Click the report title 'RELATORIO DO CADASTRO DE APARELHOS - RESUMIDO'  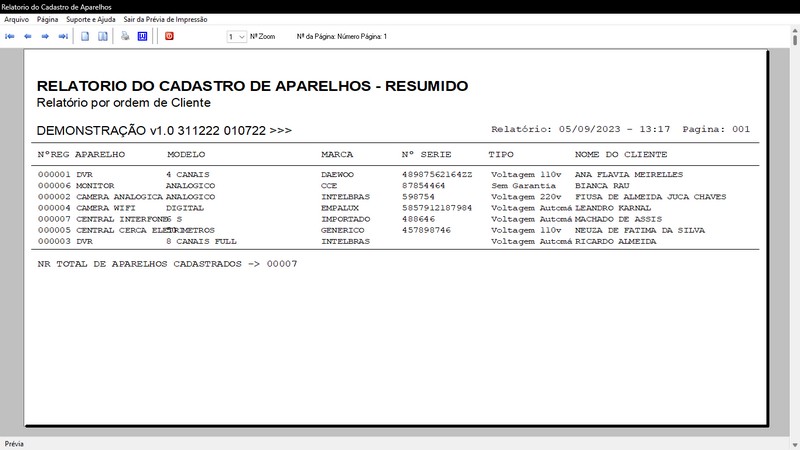pos(253,86)
